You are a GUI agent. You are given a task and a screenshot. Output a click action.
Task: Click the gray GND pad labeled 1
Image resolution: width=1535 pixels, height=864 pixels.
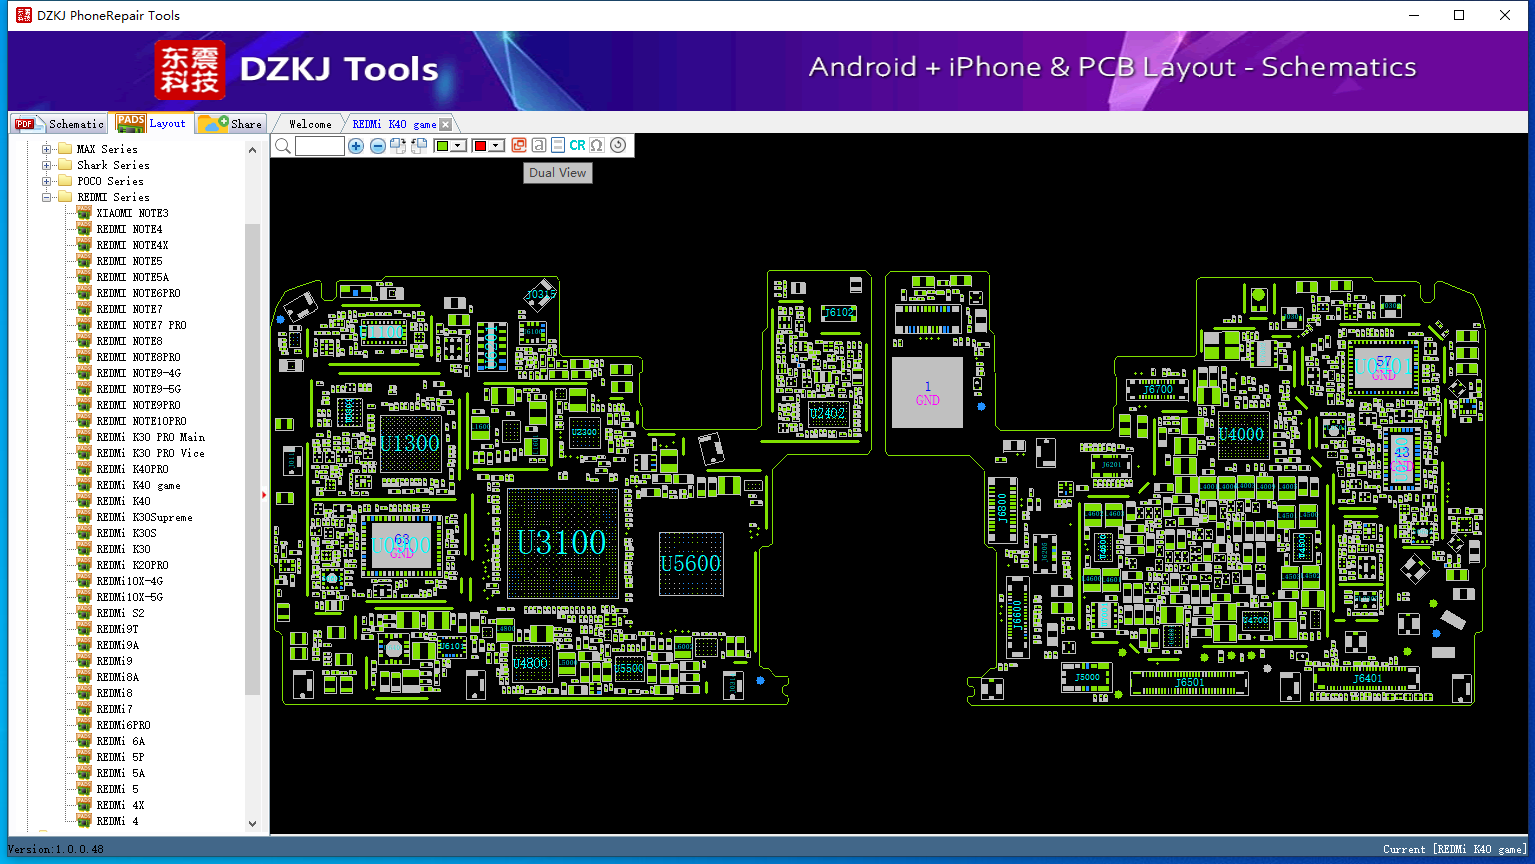(927, 393)
